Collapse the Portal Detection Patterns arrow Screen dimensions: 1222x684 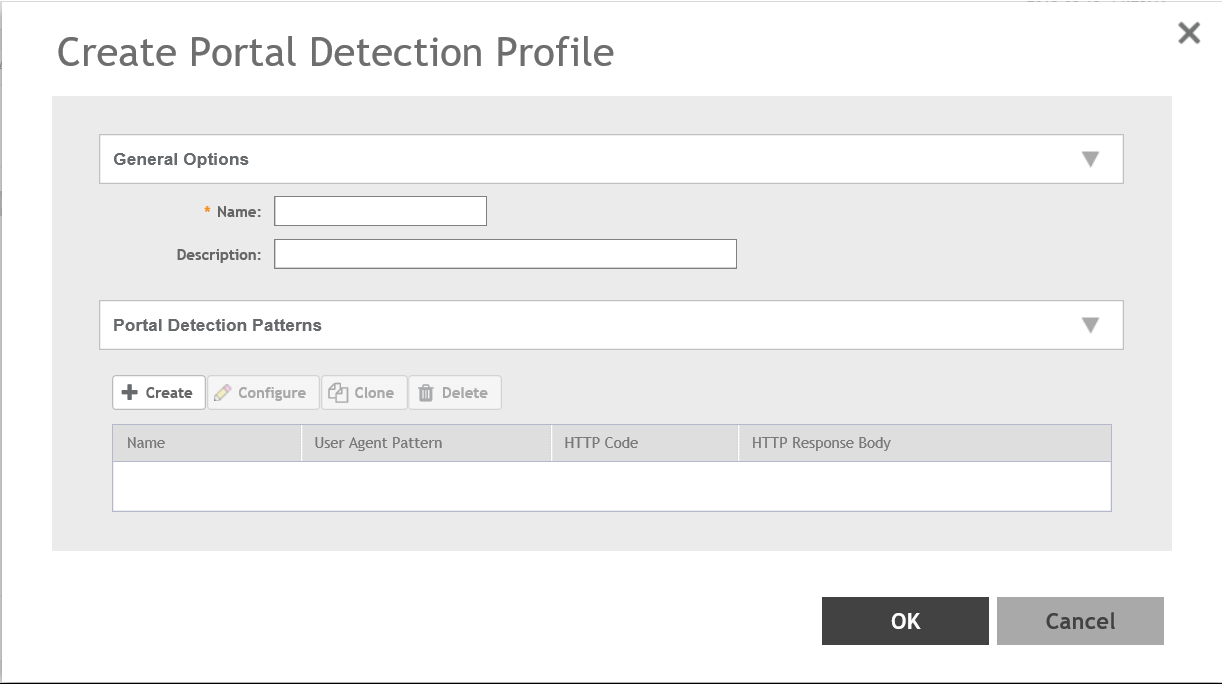click(1090, 325)
